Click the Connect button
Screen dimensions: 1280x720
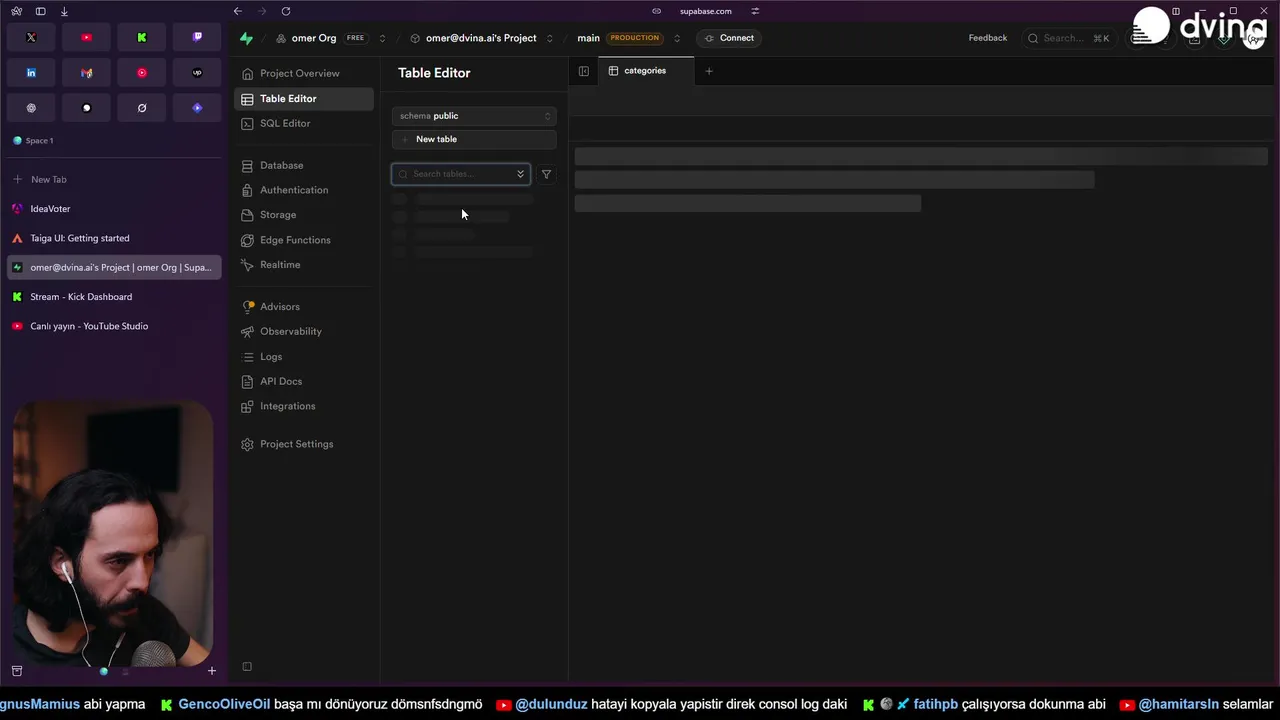pyautogui.click(x=728, y=38)
